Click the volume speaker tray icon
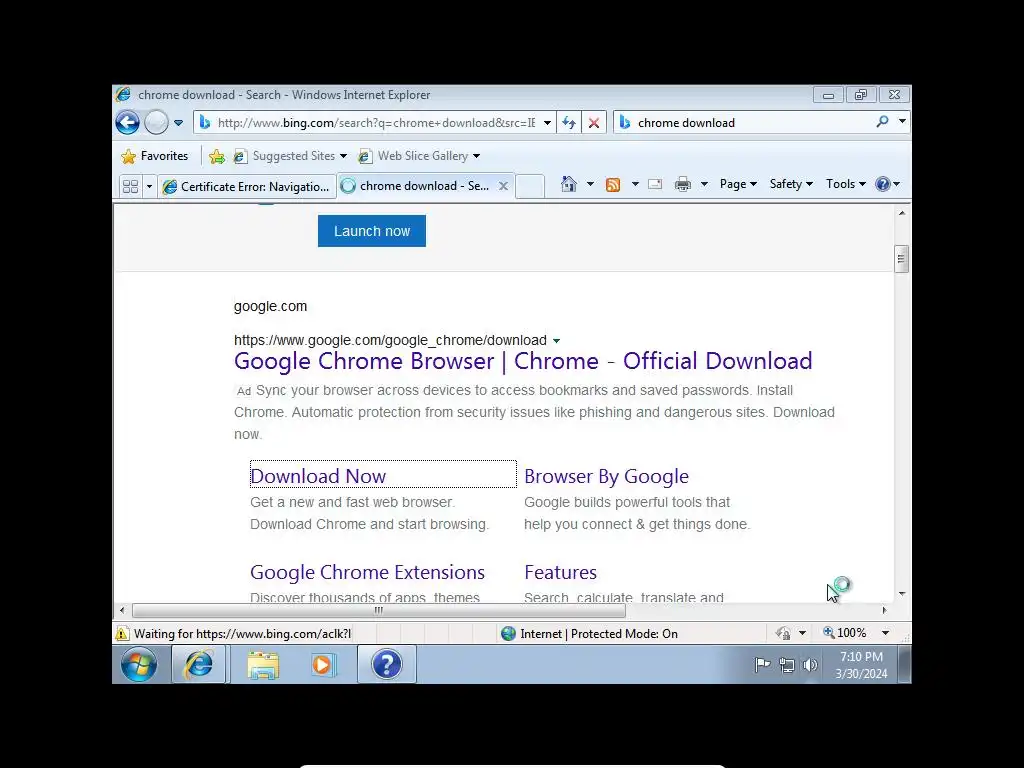1024x768 pixels. click(x=810, y=665)
